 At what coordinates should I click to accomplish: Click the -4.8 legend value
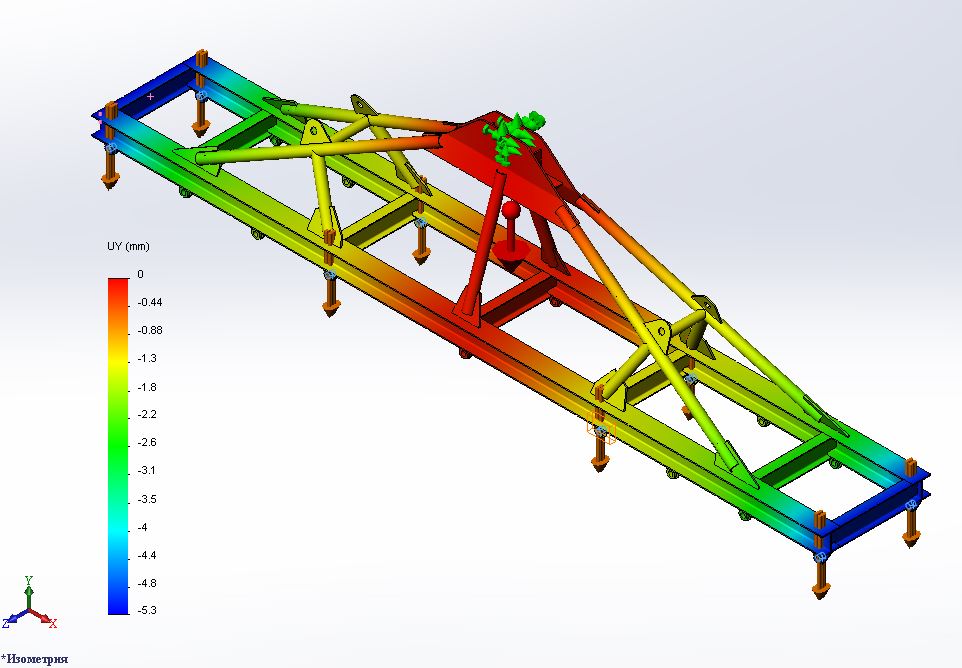click(x=147, y=583)
